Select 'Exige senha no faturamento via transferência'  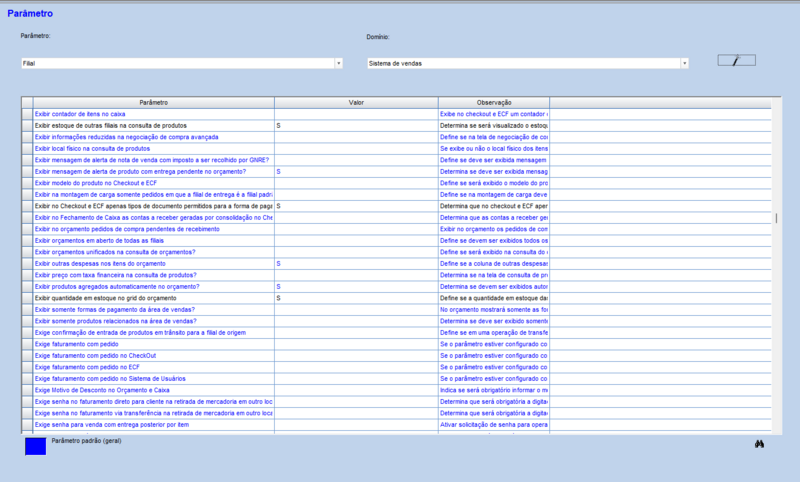point(154,413)
